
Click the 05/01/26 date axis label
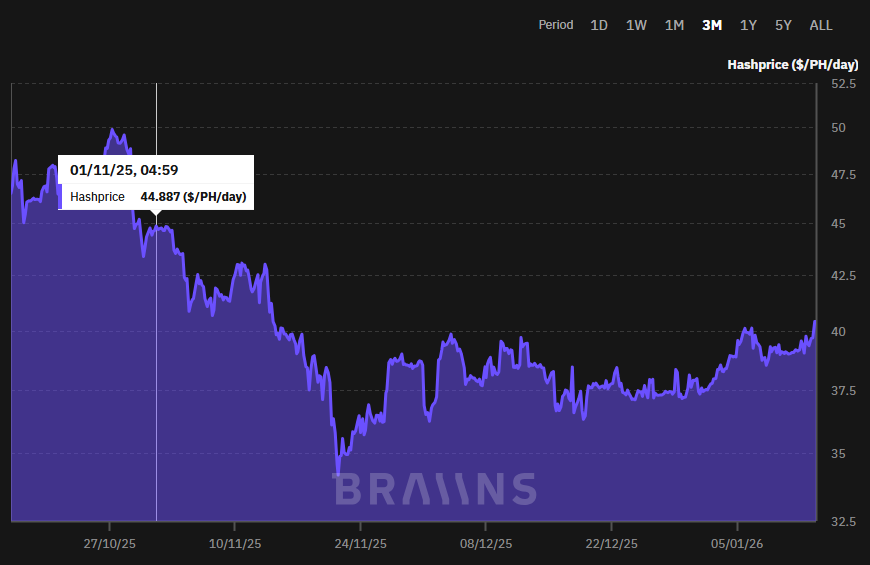[737, 545]
